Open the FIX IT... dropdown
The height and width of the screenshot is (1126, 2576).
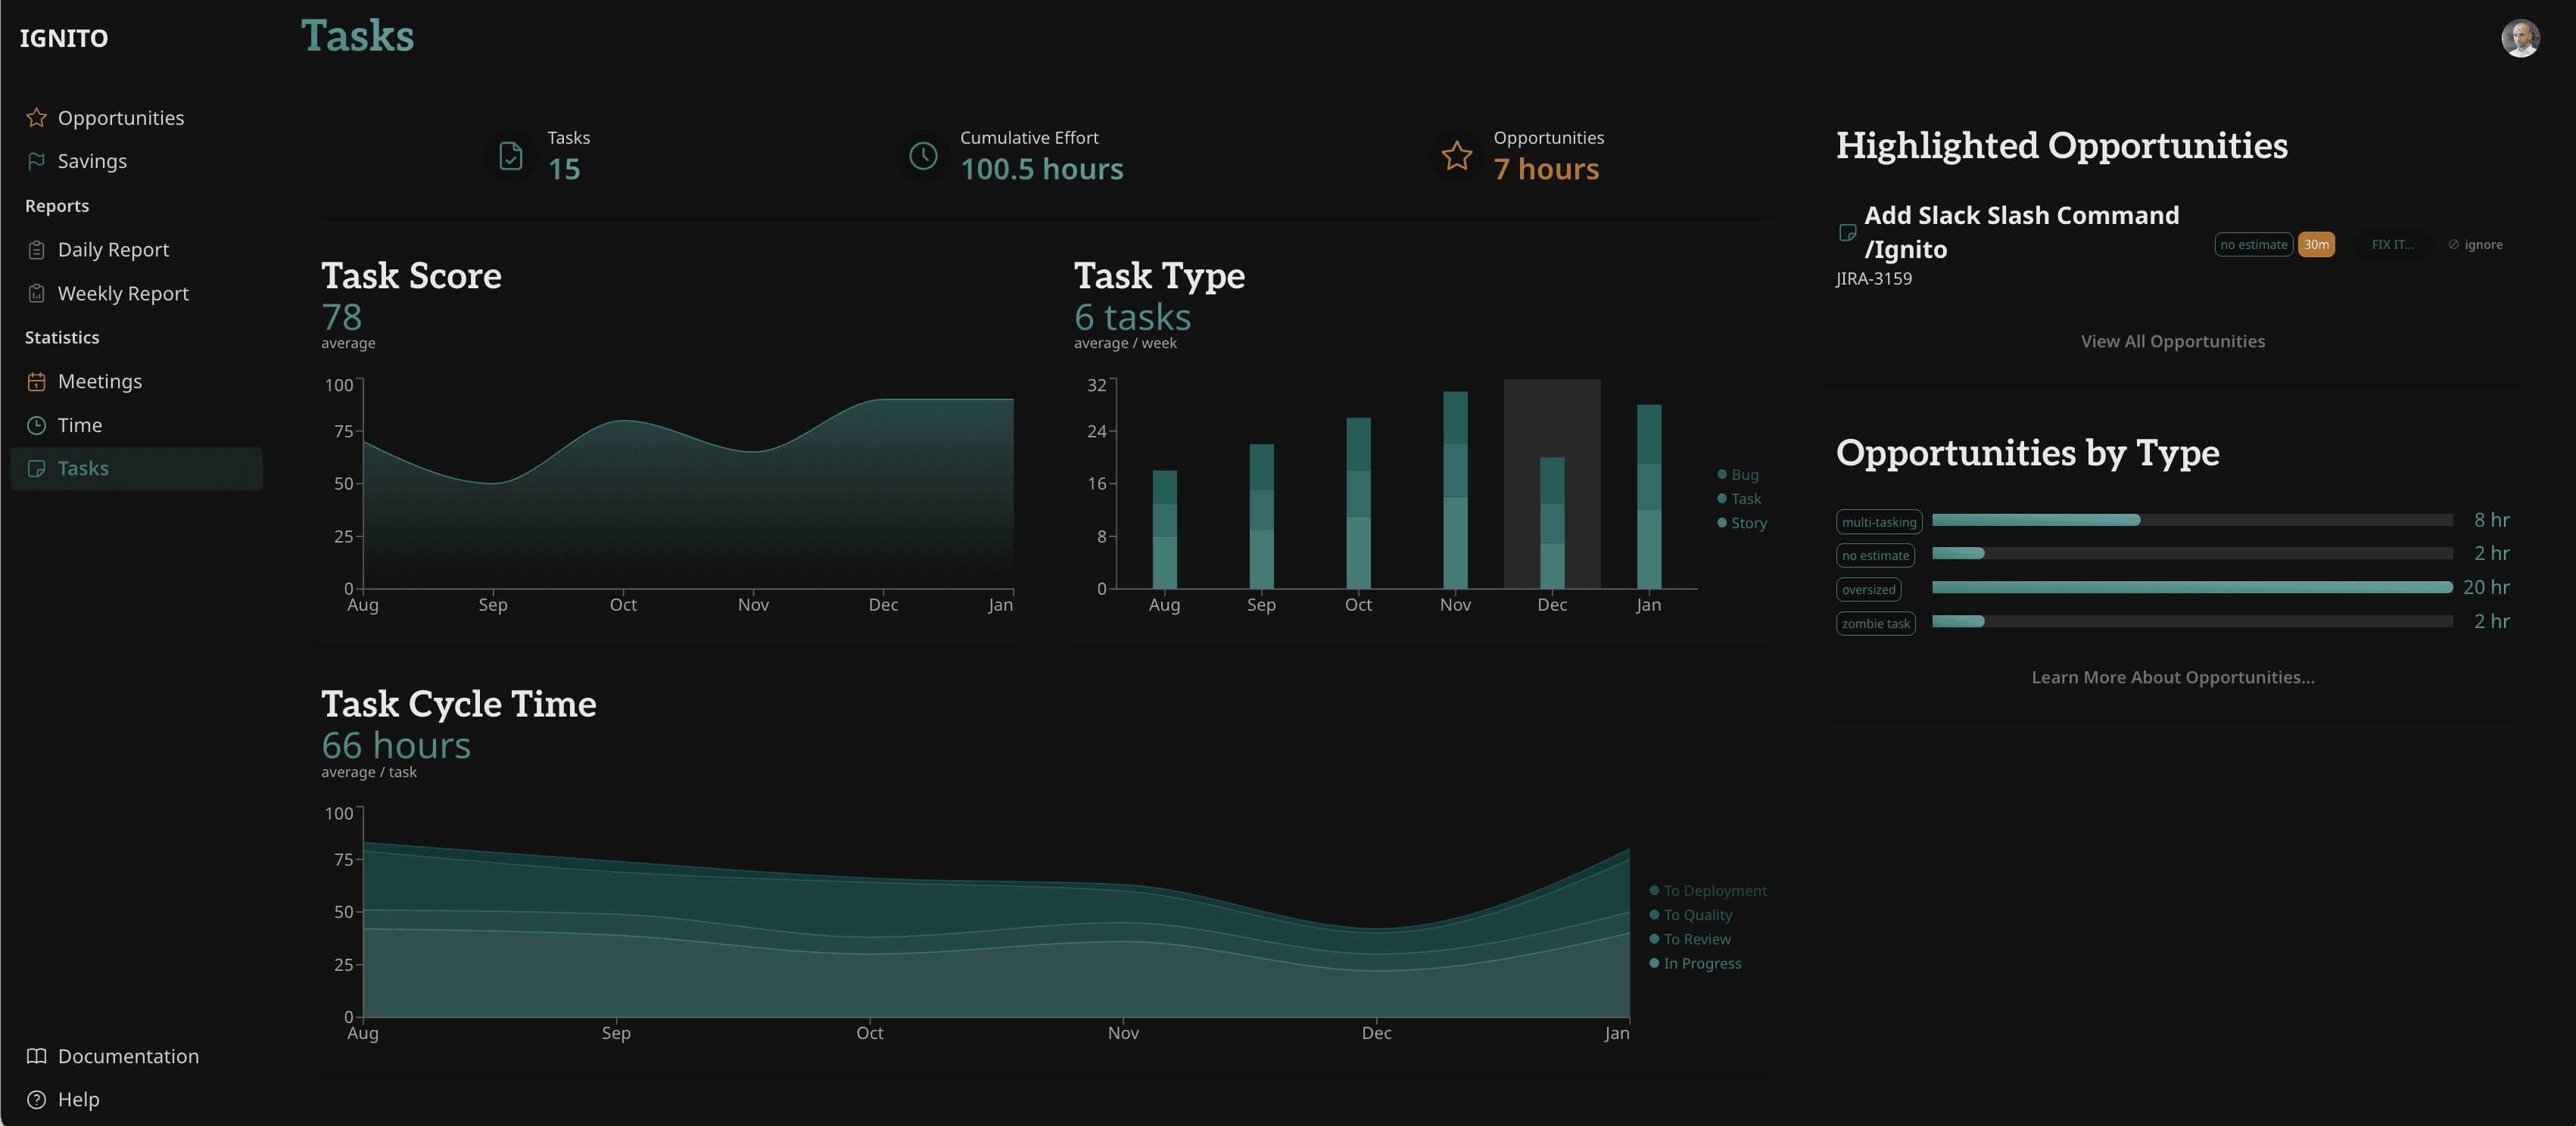2393,244
